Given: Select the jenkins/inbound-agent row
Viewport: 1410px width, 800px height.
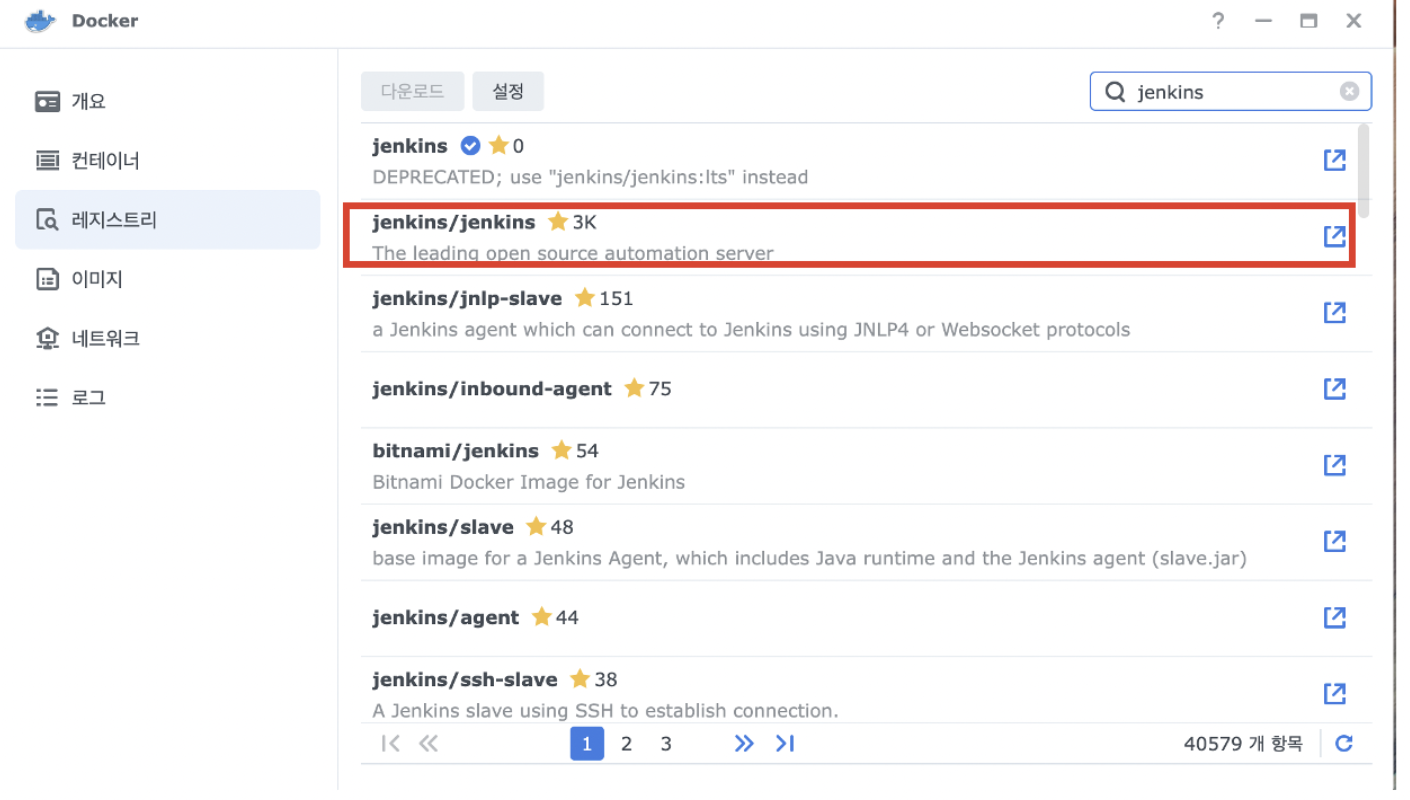Looking at the screenshot, I should [x=866, y=389].
